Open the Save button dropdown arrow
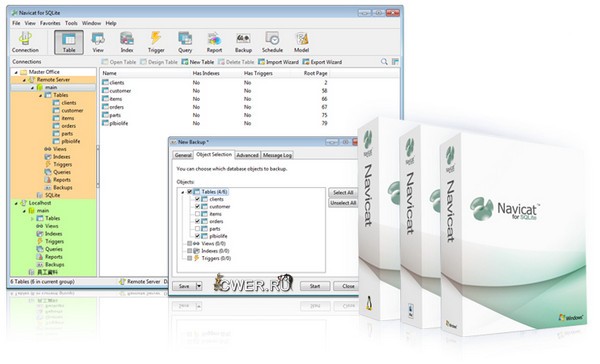This screenshot has height=364, width=600. coord(199,286)
